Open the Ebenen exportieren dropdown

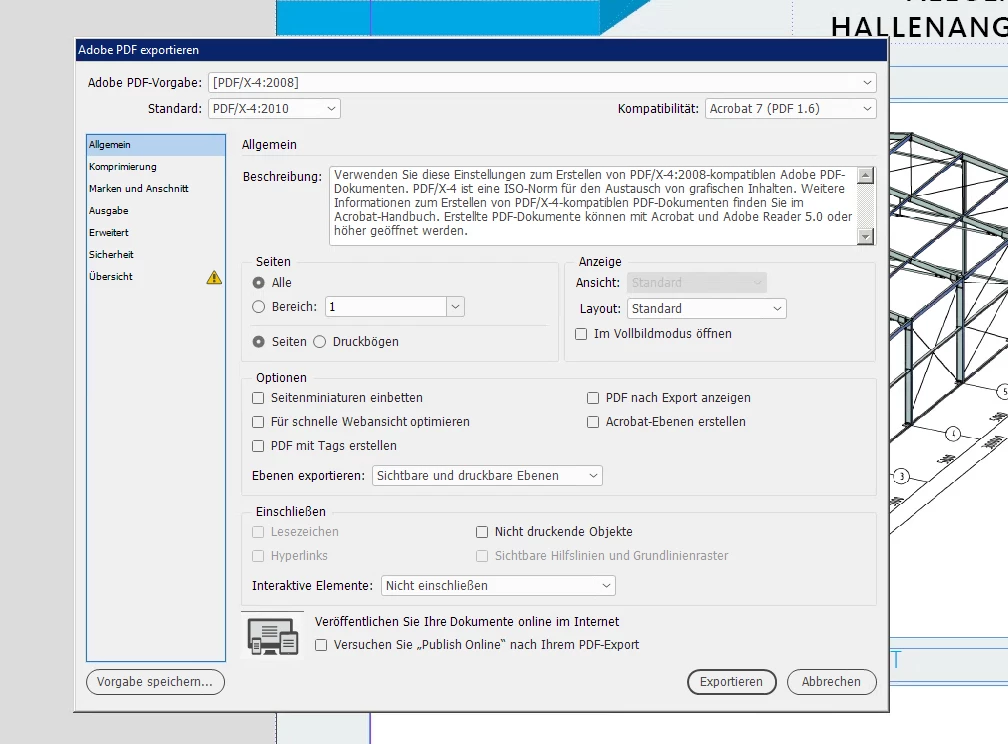487,476
